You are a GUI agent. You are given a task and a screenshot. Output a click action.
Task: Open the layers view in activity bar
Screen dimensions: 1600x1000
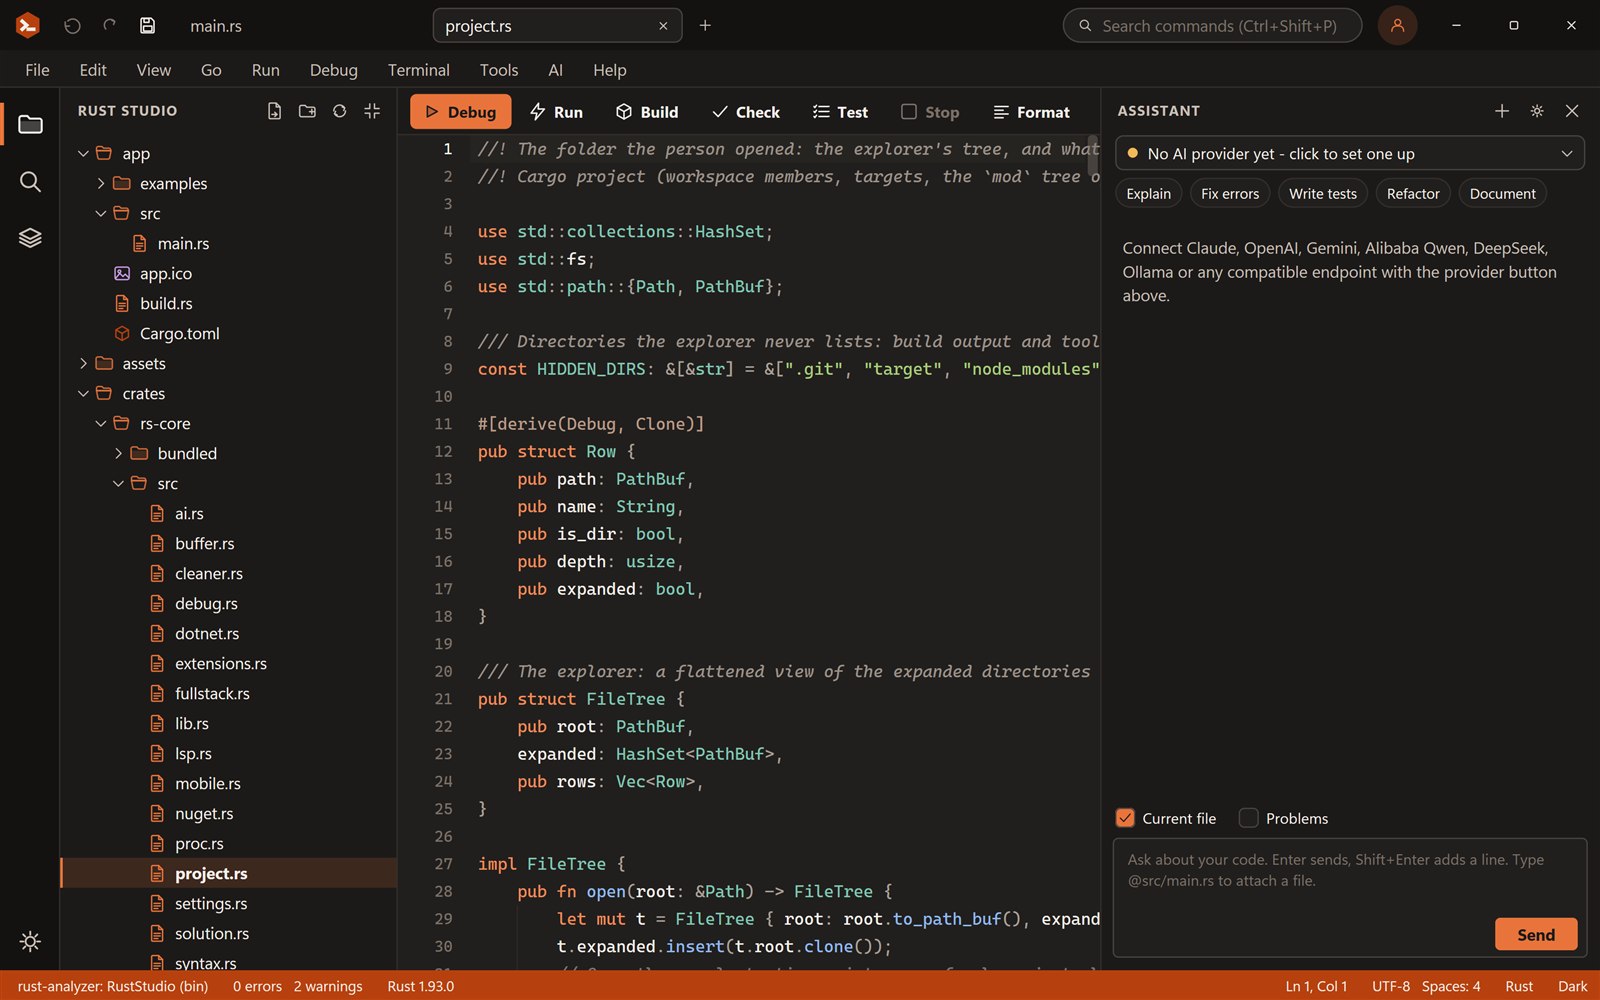pos(30,238)
